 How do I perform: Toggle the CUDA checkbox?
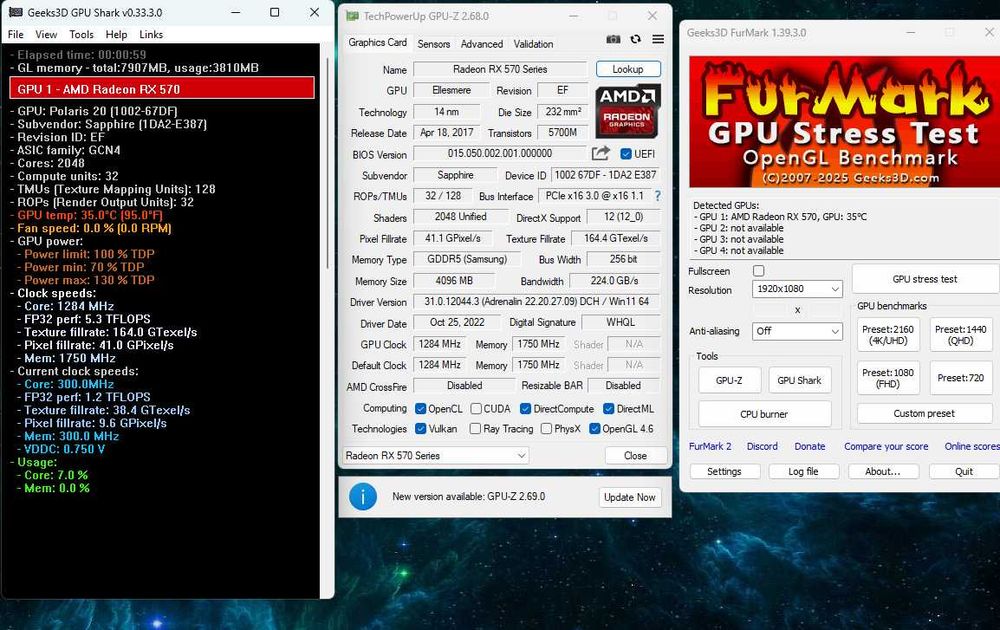point(476,409)
